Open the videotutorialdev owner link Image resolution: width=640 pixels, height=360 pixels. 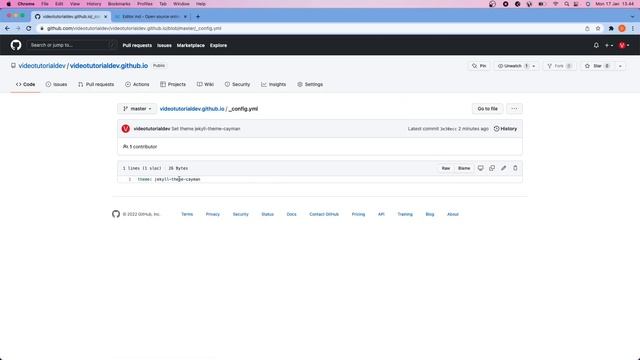tap(42, 66)
